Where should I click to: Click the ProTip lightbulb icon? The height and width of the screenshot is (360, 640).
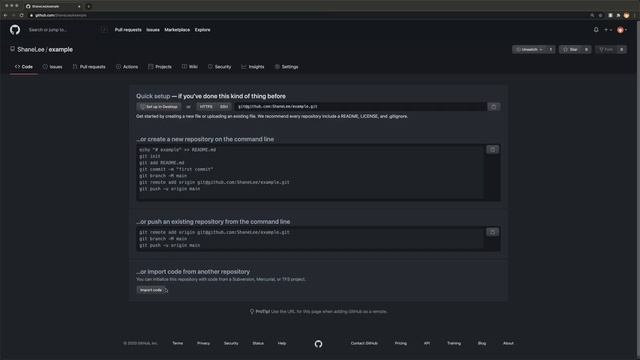tap(252, 311)
